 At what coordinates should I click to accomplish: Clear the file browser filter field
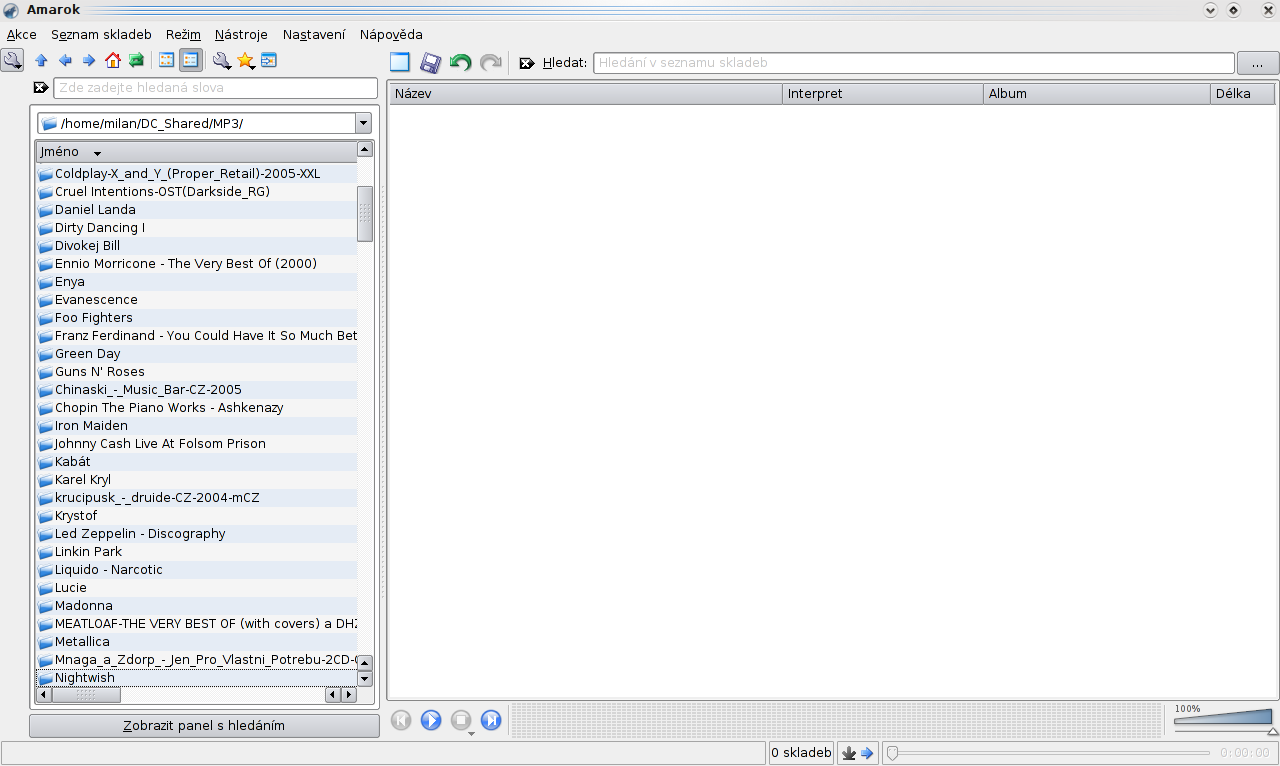(x=40, y=88)
